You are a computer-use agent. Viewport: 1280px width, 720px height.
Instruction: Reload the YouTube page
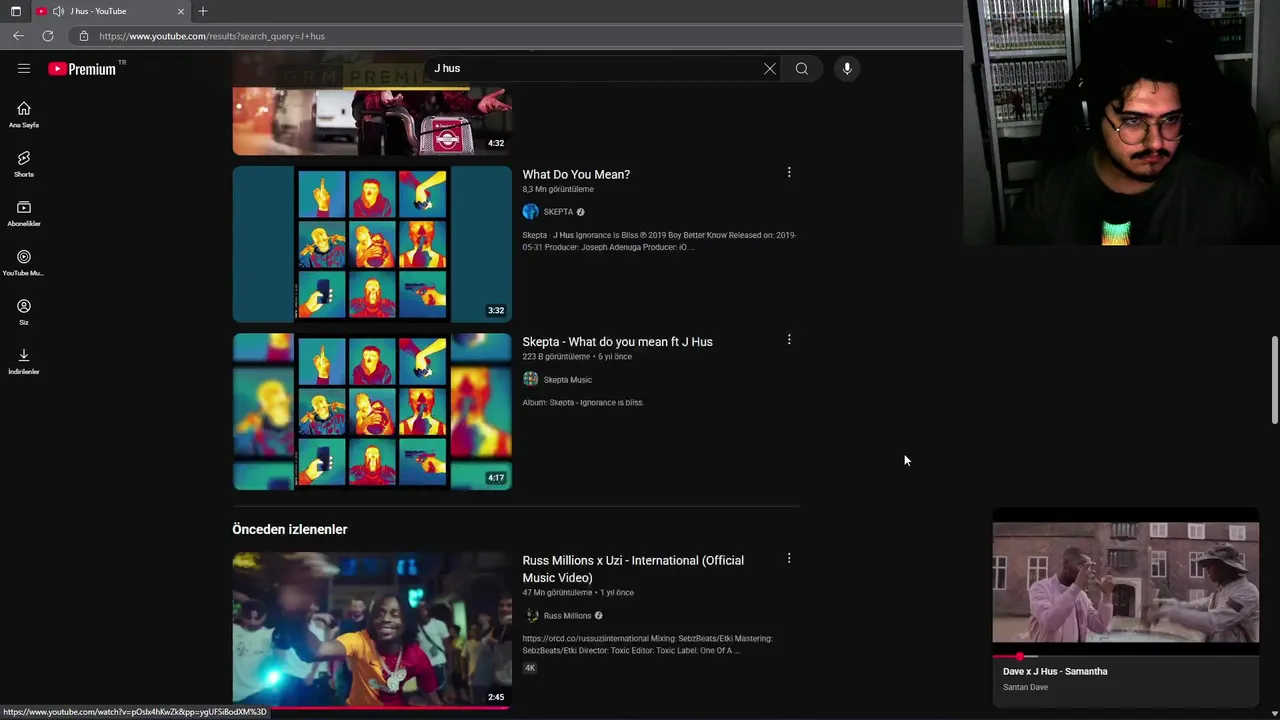pyautogui.click(x=47, y=36)
